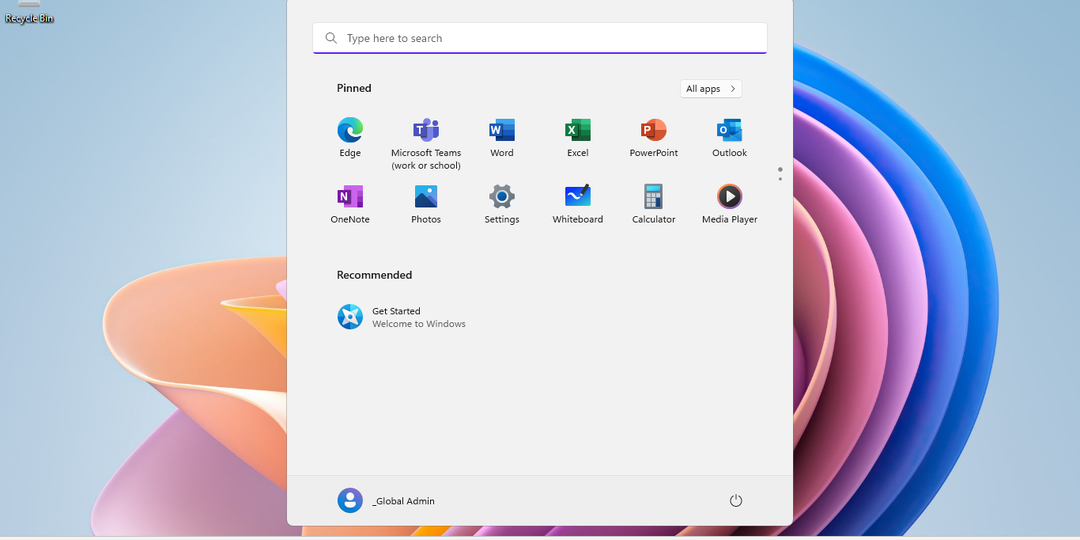Open Word from the Start menu
Image resolution: width=1080 pixels, height=540 pixels.
[x=501, y=138]
